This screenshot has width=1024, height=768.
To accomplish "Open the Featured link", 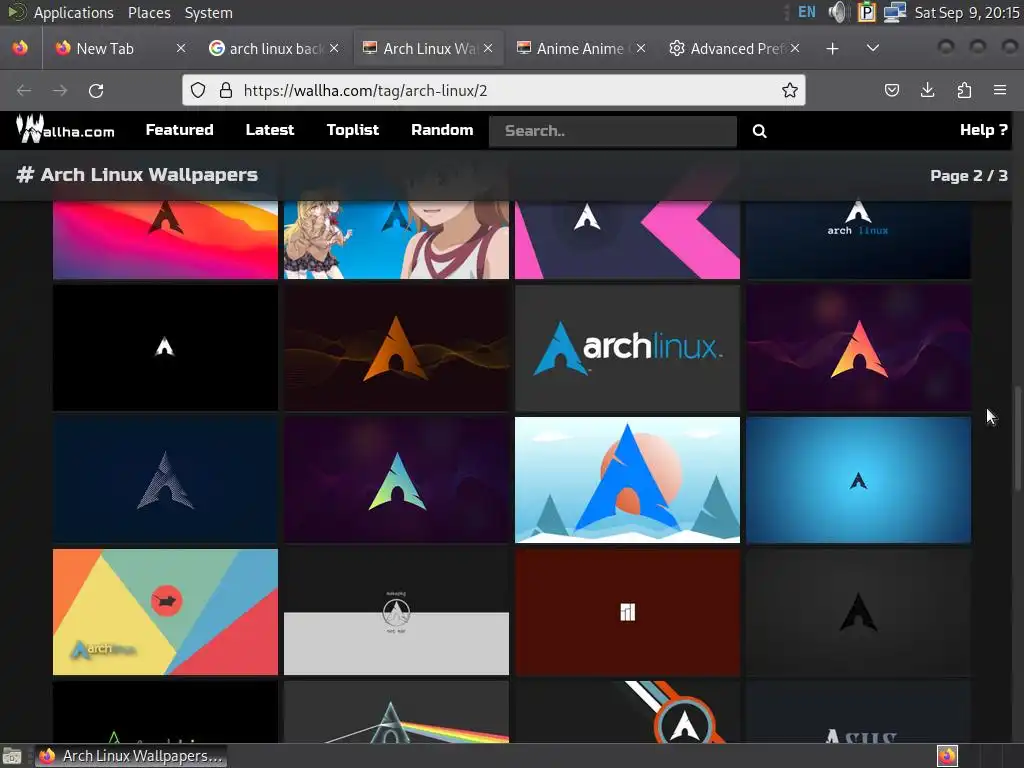I will [x=180, y=130].
